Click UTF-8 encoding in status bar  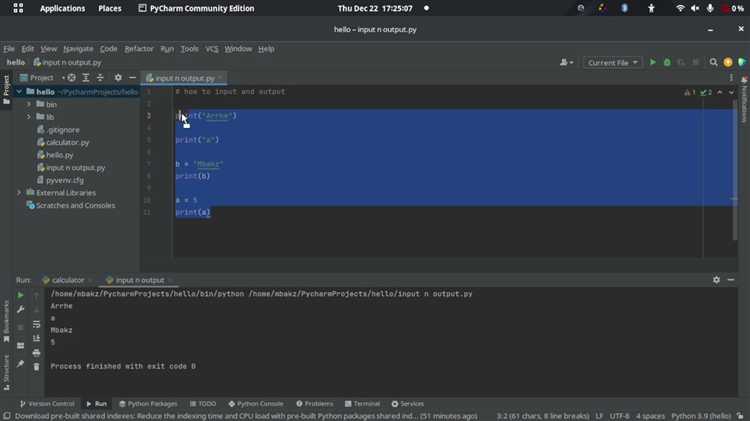click(619, 416)
